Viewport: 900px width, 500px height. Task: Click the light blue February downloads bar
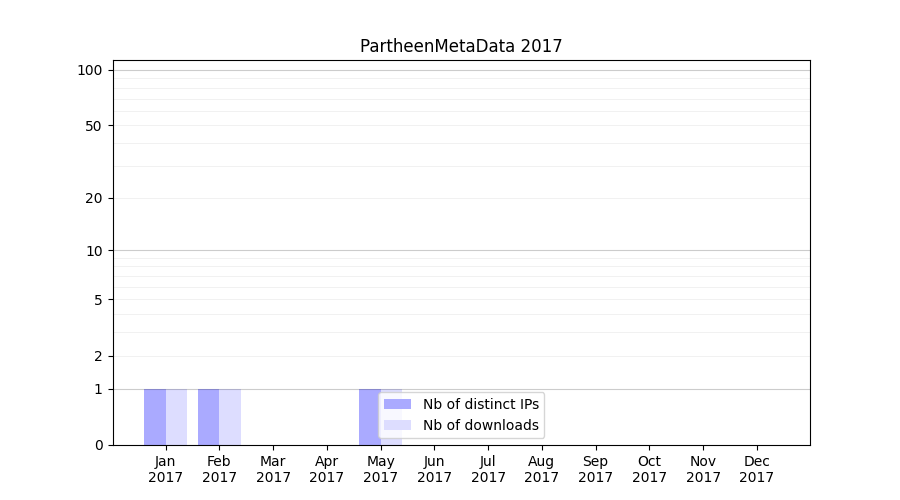pyautogui.click(x=230, y=417)
